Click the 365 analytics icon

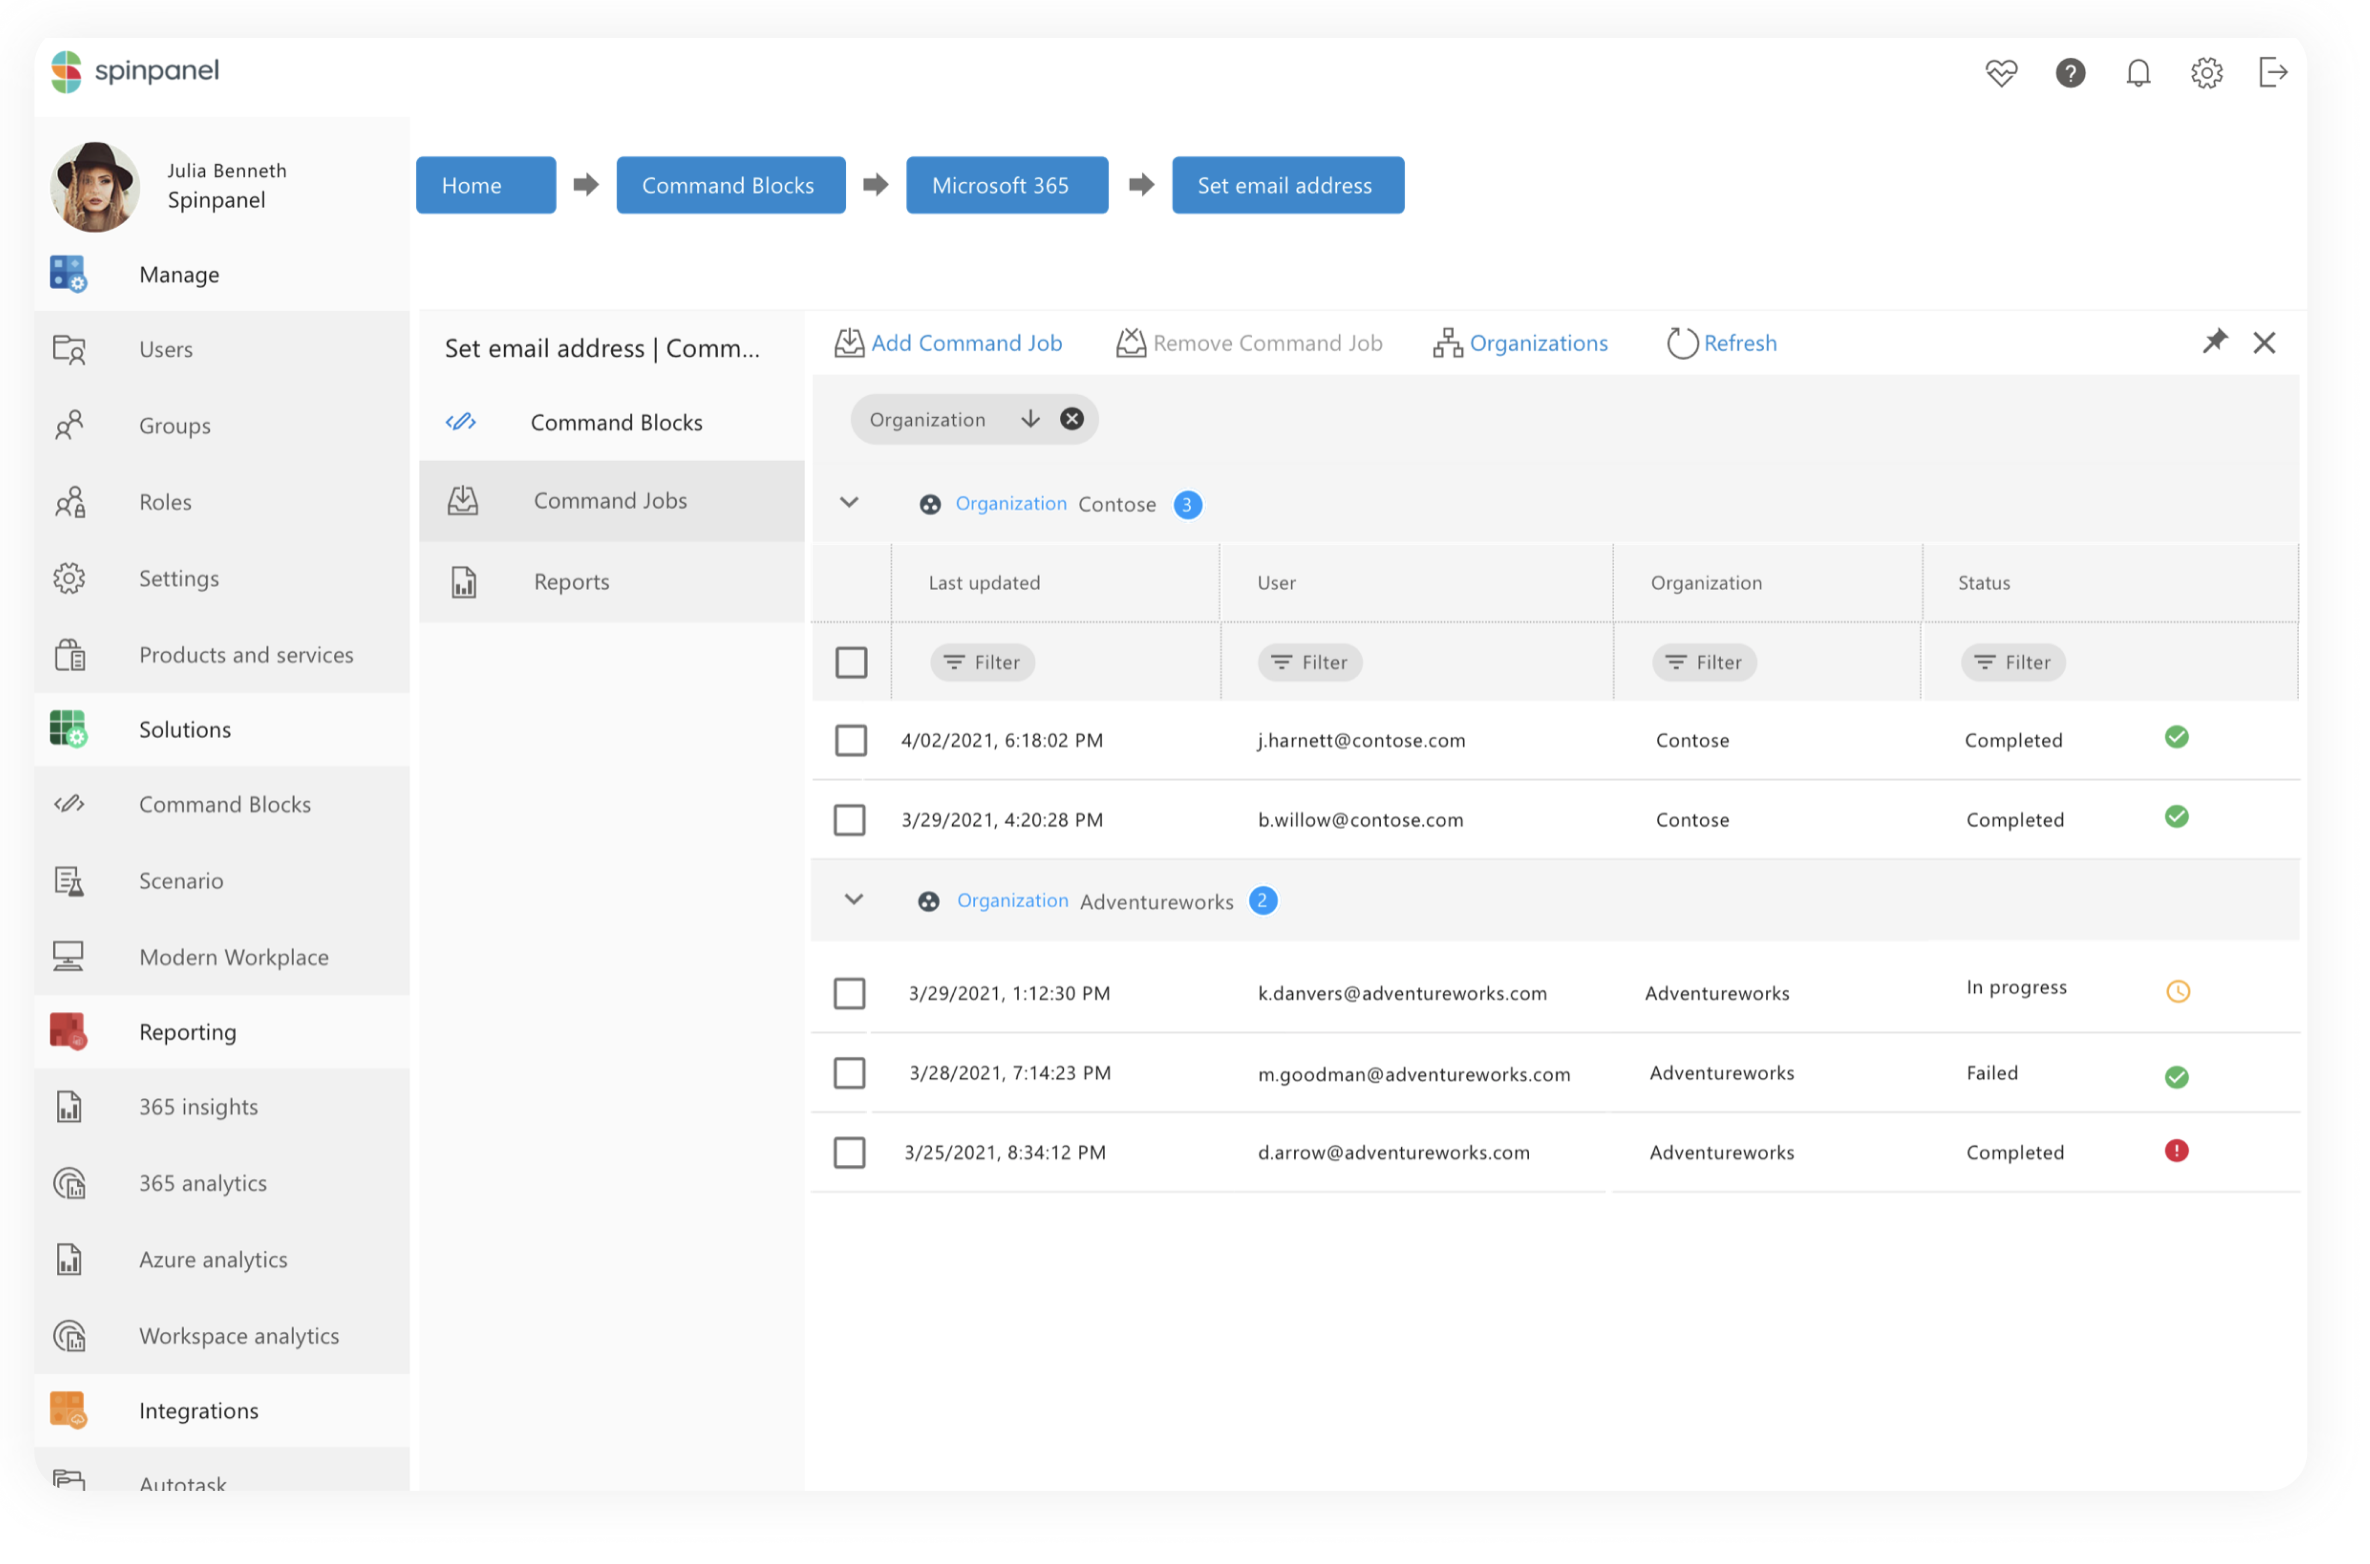tap(69, 1182)
